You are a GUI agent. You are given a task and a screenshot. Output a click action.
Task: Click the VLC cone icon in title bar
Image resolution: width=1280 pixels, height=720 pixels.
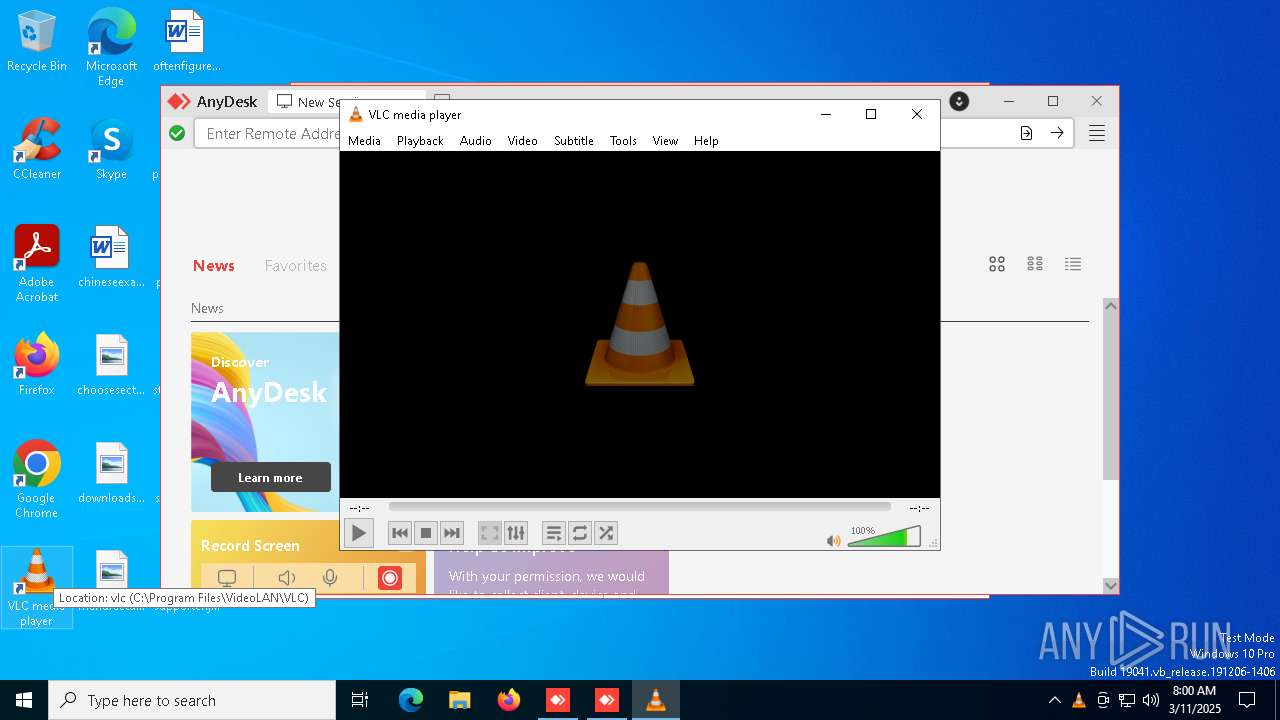point(355,114)
